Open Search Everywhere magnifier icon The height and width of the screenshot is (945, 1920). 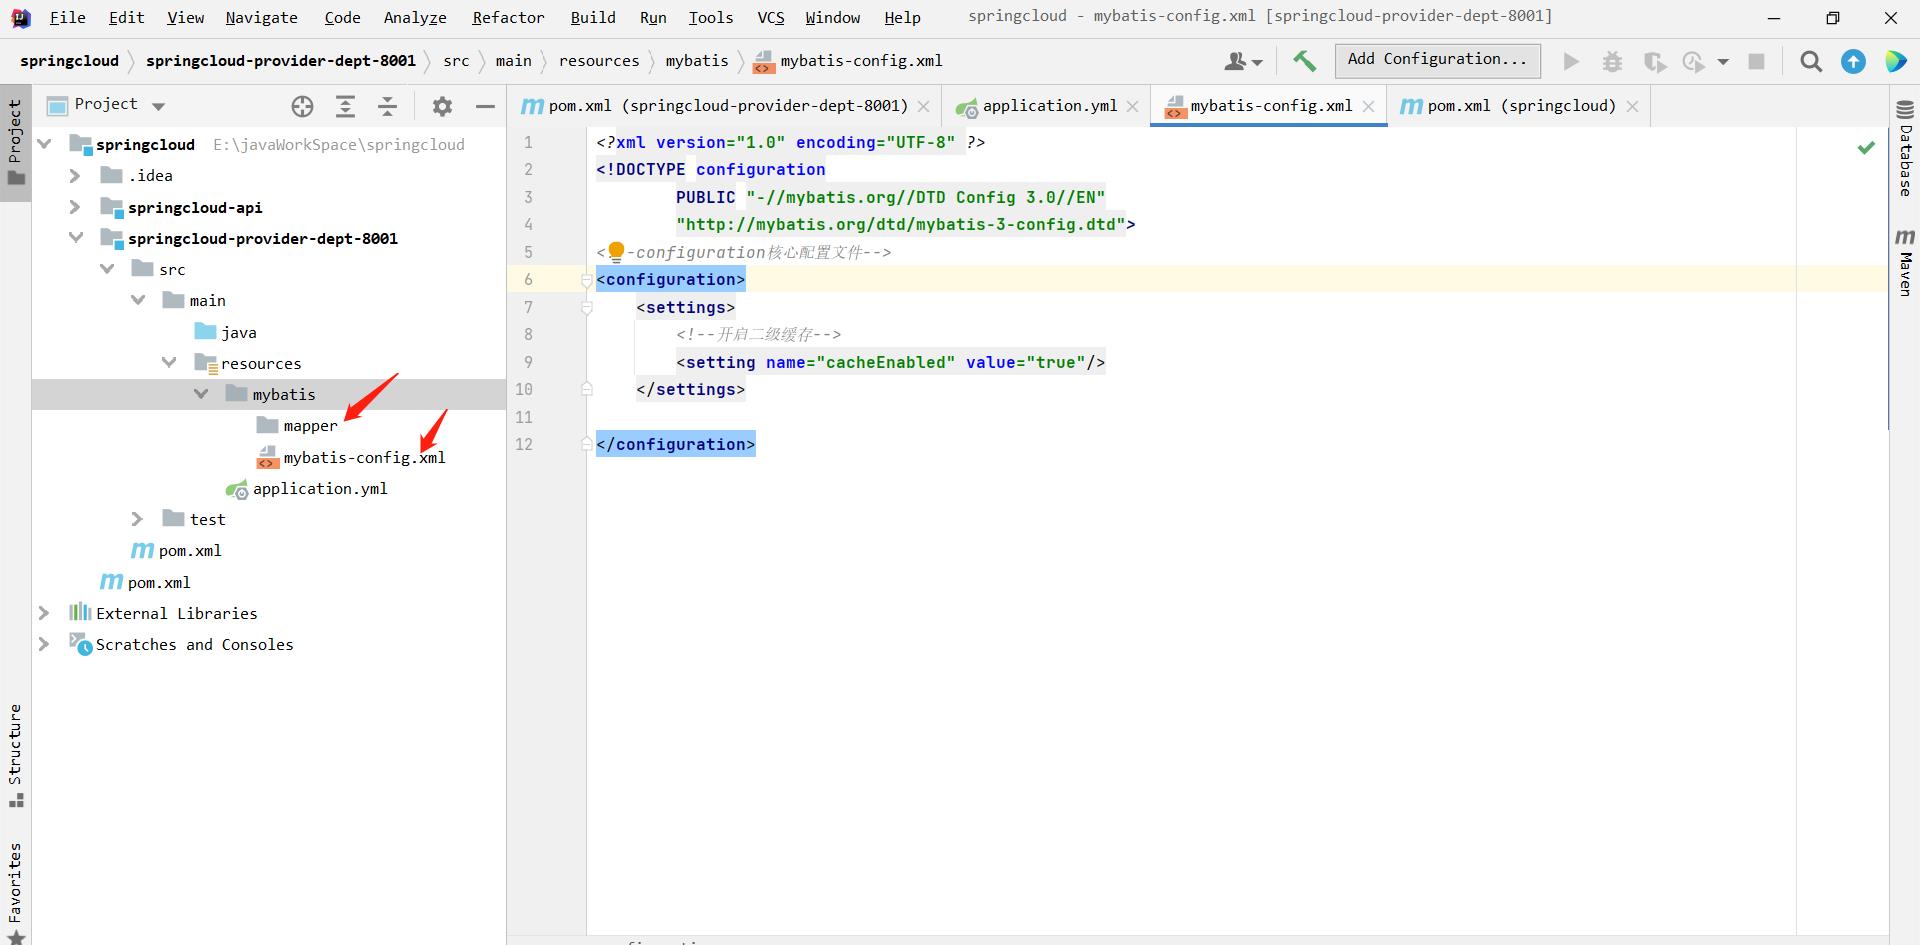tap(1811, 62)
